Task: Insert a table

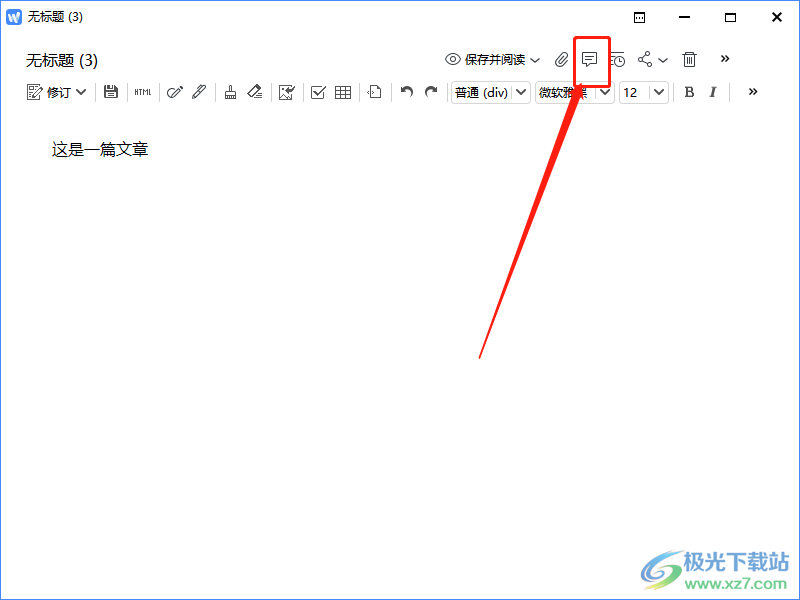Action: click(343, 92)
